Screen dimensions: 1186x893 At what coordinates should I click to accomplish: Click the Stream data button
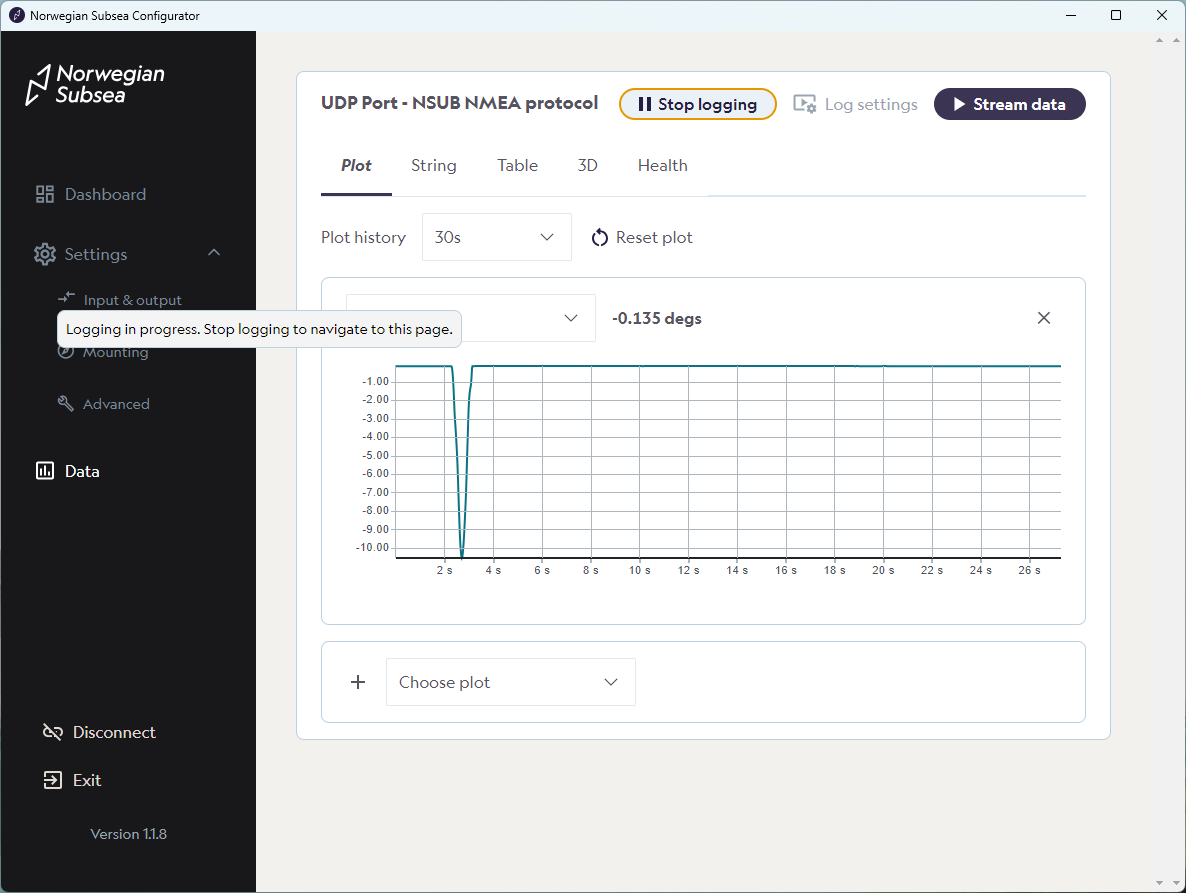click(x=1010, y=104)
